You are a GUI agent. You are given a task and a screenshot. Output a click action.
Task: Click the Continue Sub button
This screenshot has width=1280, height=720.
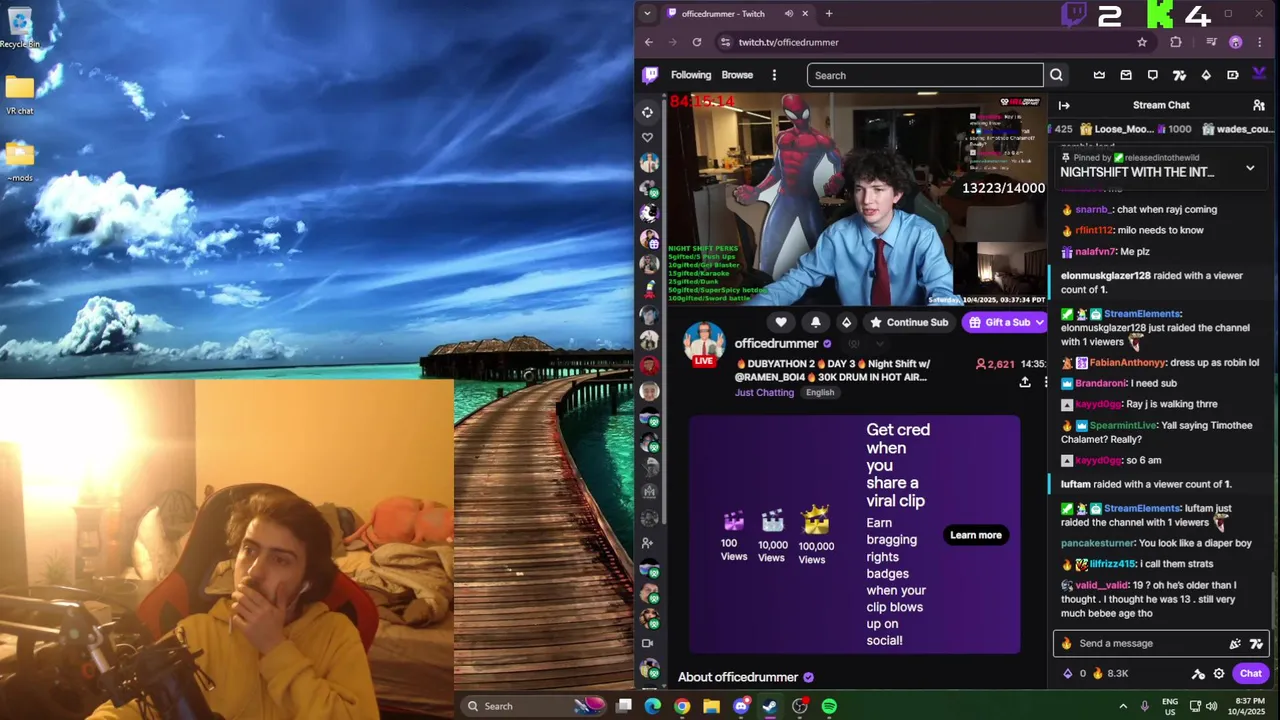(909, 322)
